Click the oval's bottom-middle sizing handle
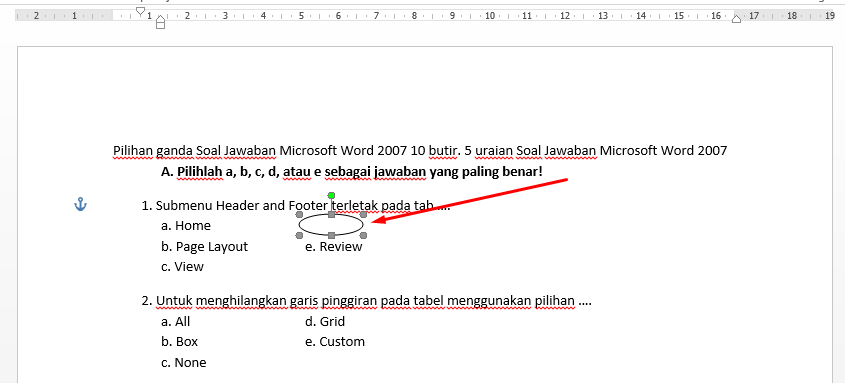Viewport: 845px width, 383px height. point(331,235)
